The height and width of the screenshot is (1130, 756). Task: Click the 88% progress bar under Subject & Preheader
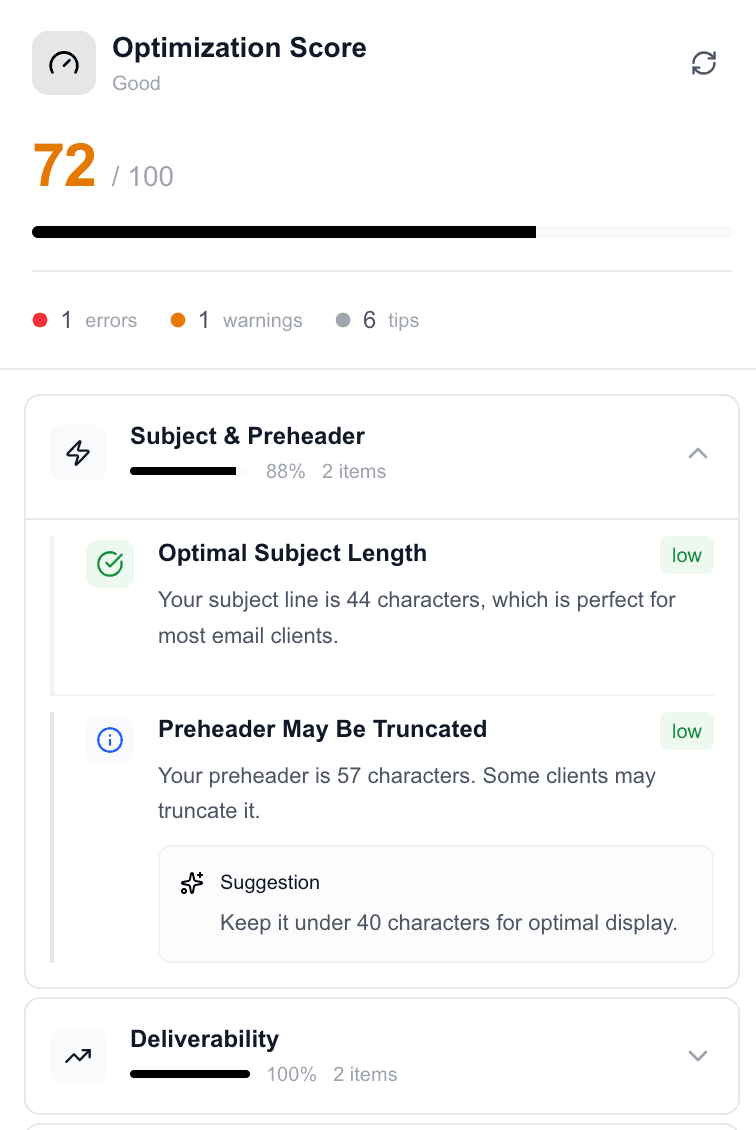(190, 471)
